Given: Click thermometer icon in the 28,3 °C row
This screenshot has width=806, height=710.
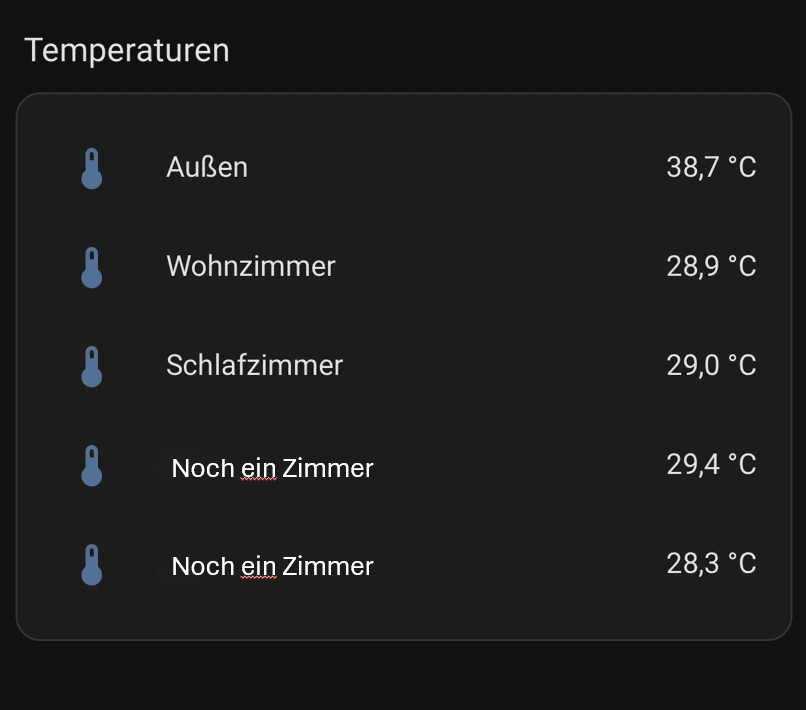Looking at the screenshot, I should pyautogui.click(x=91, y=565).
